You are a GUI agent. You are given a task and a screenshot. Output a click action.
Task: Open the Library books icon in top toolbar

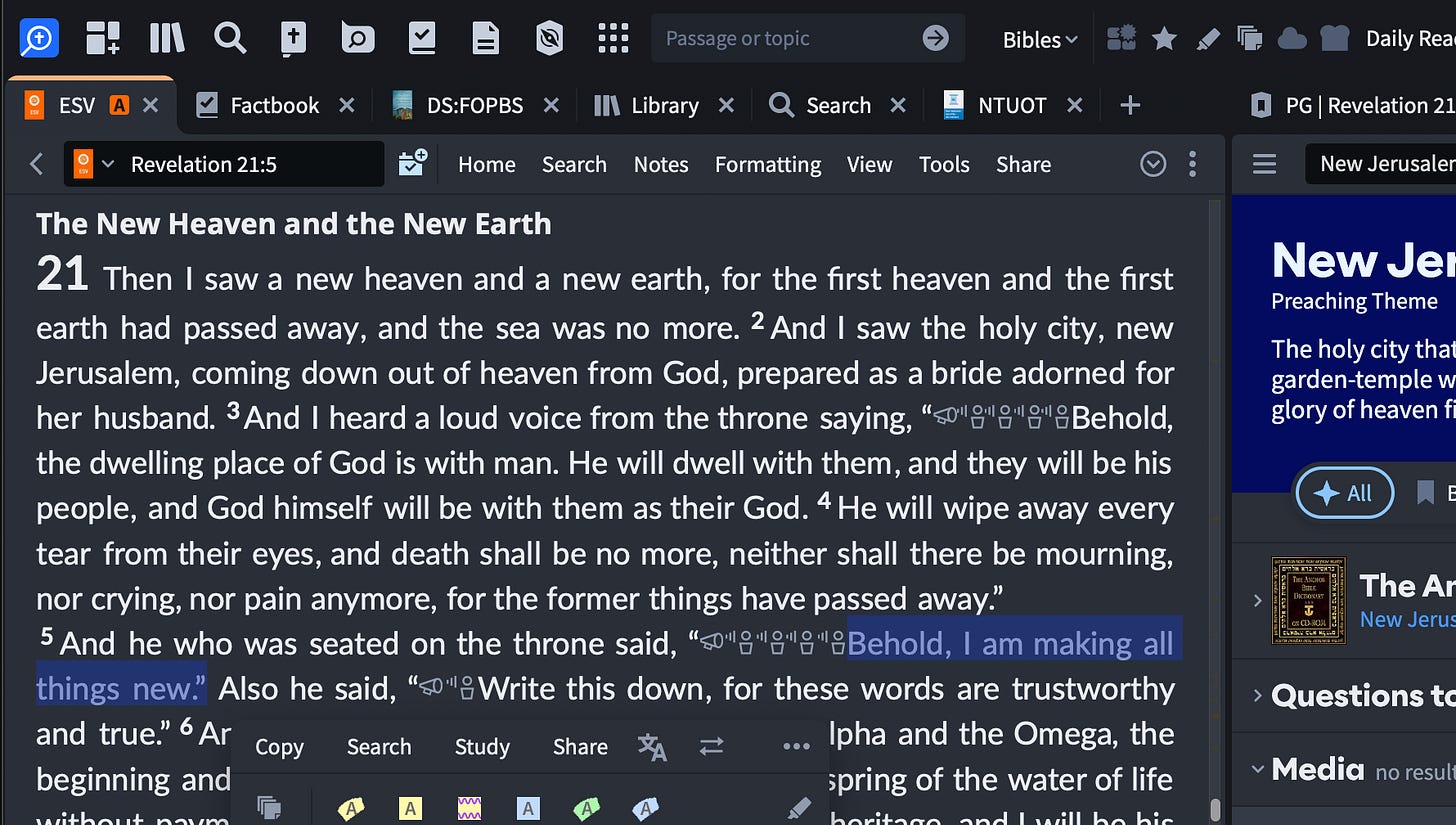click(x=167, y=38)
